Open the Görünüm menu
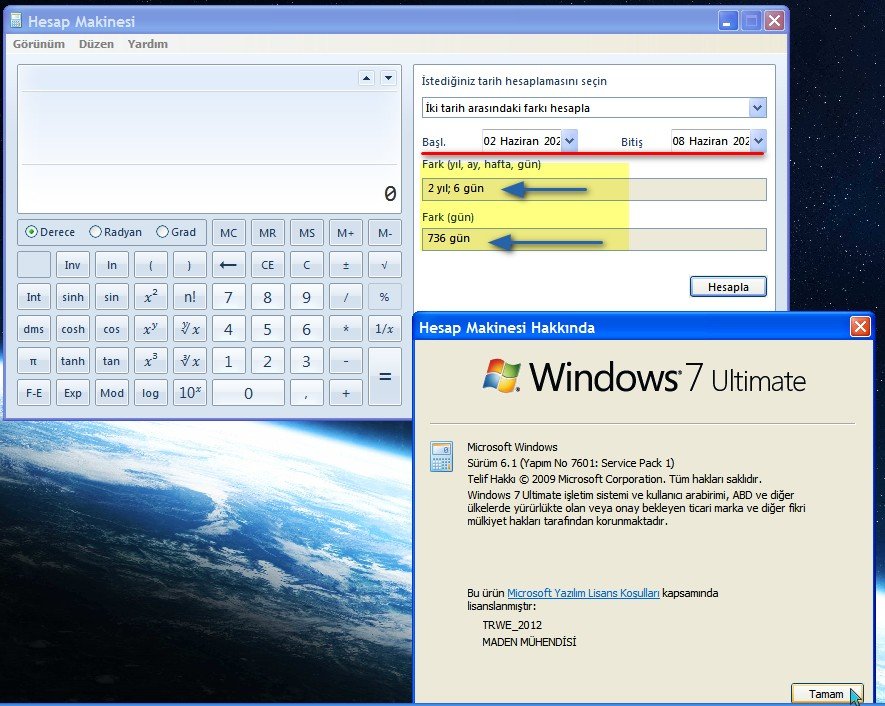Viewport: 885px width, 706px height. coord(39,44)
